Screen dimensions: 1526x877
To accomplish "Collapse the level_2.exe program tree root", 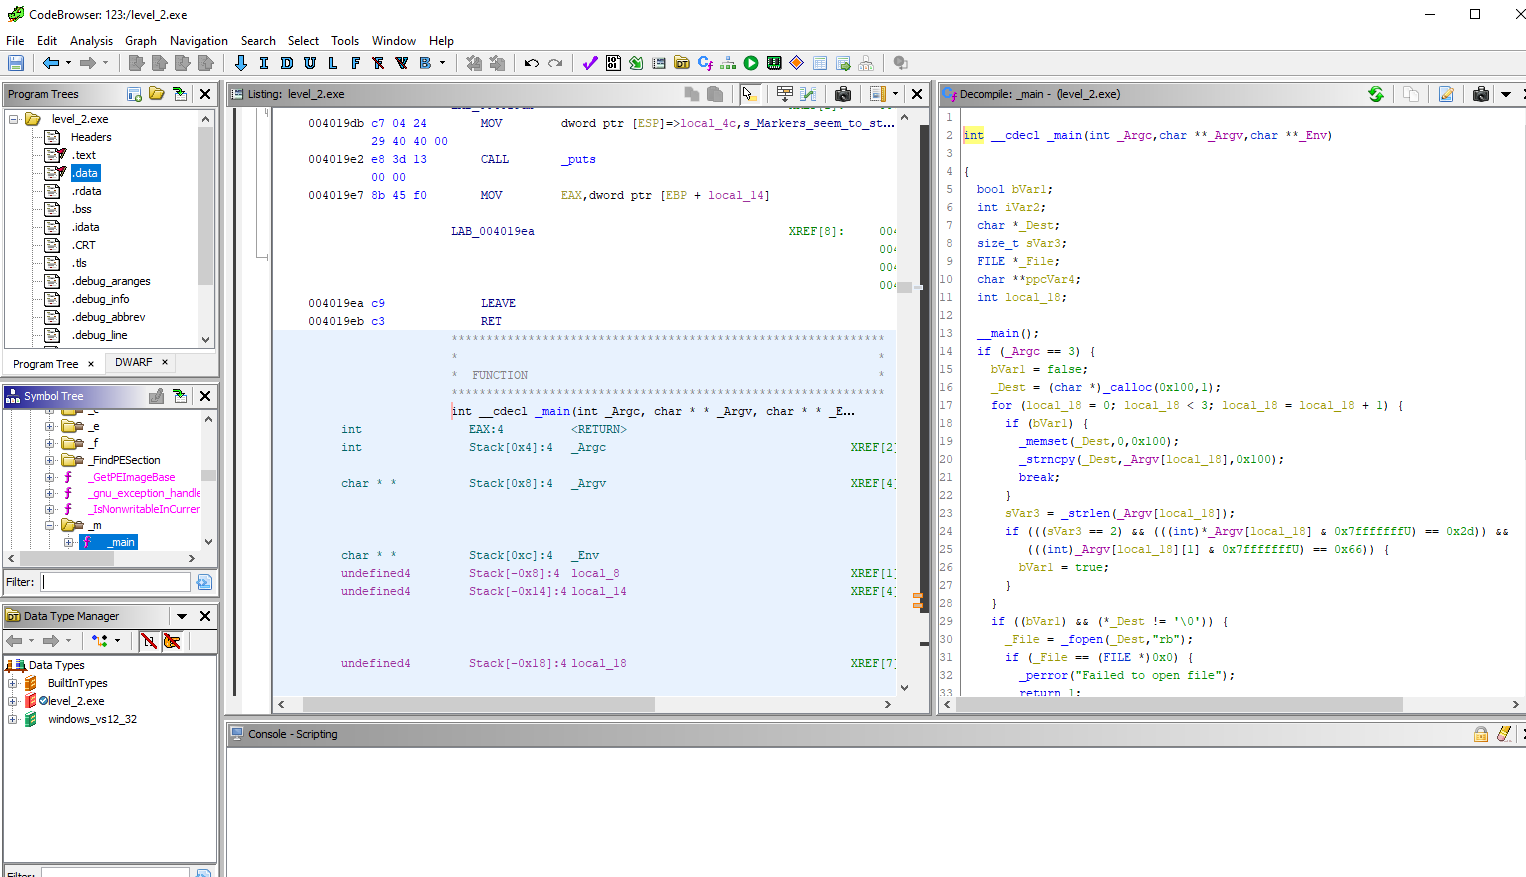I will (x=14, y=119).
